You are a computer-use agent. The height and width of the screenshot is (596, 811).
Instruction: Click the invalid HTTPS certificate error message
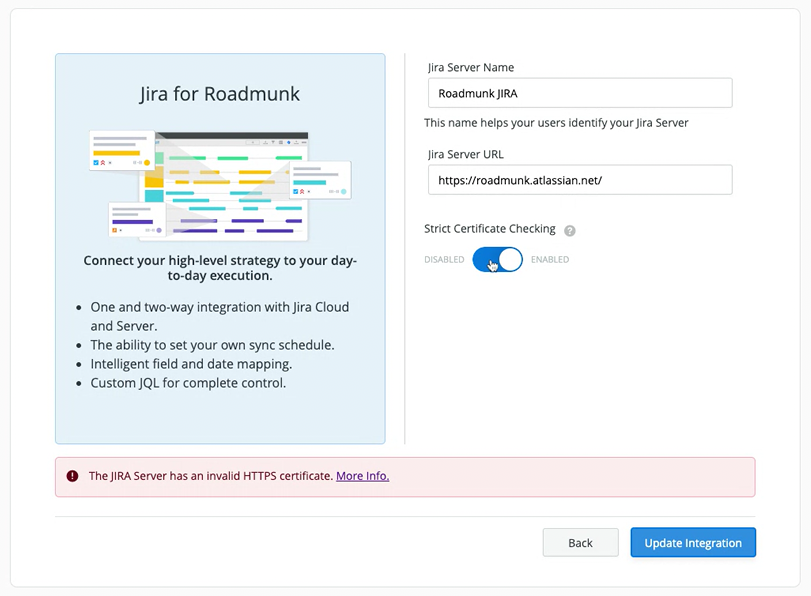[210, 476]
